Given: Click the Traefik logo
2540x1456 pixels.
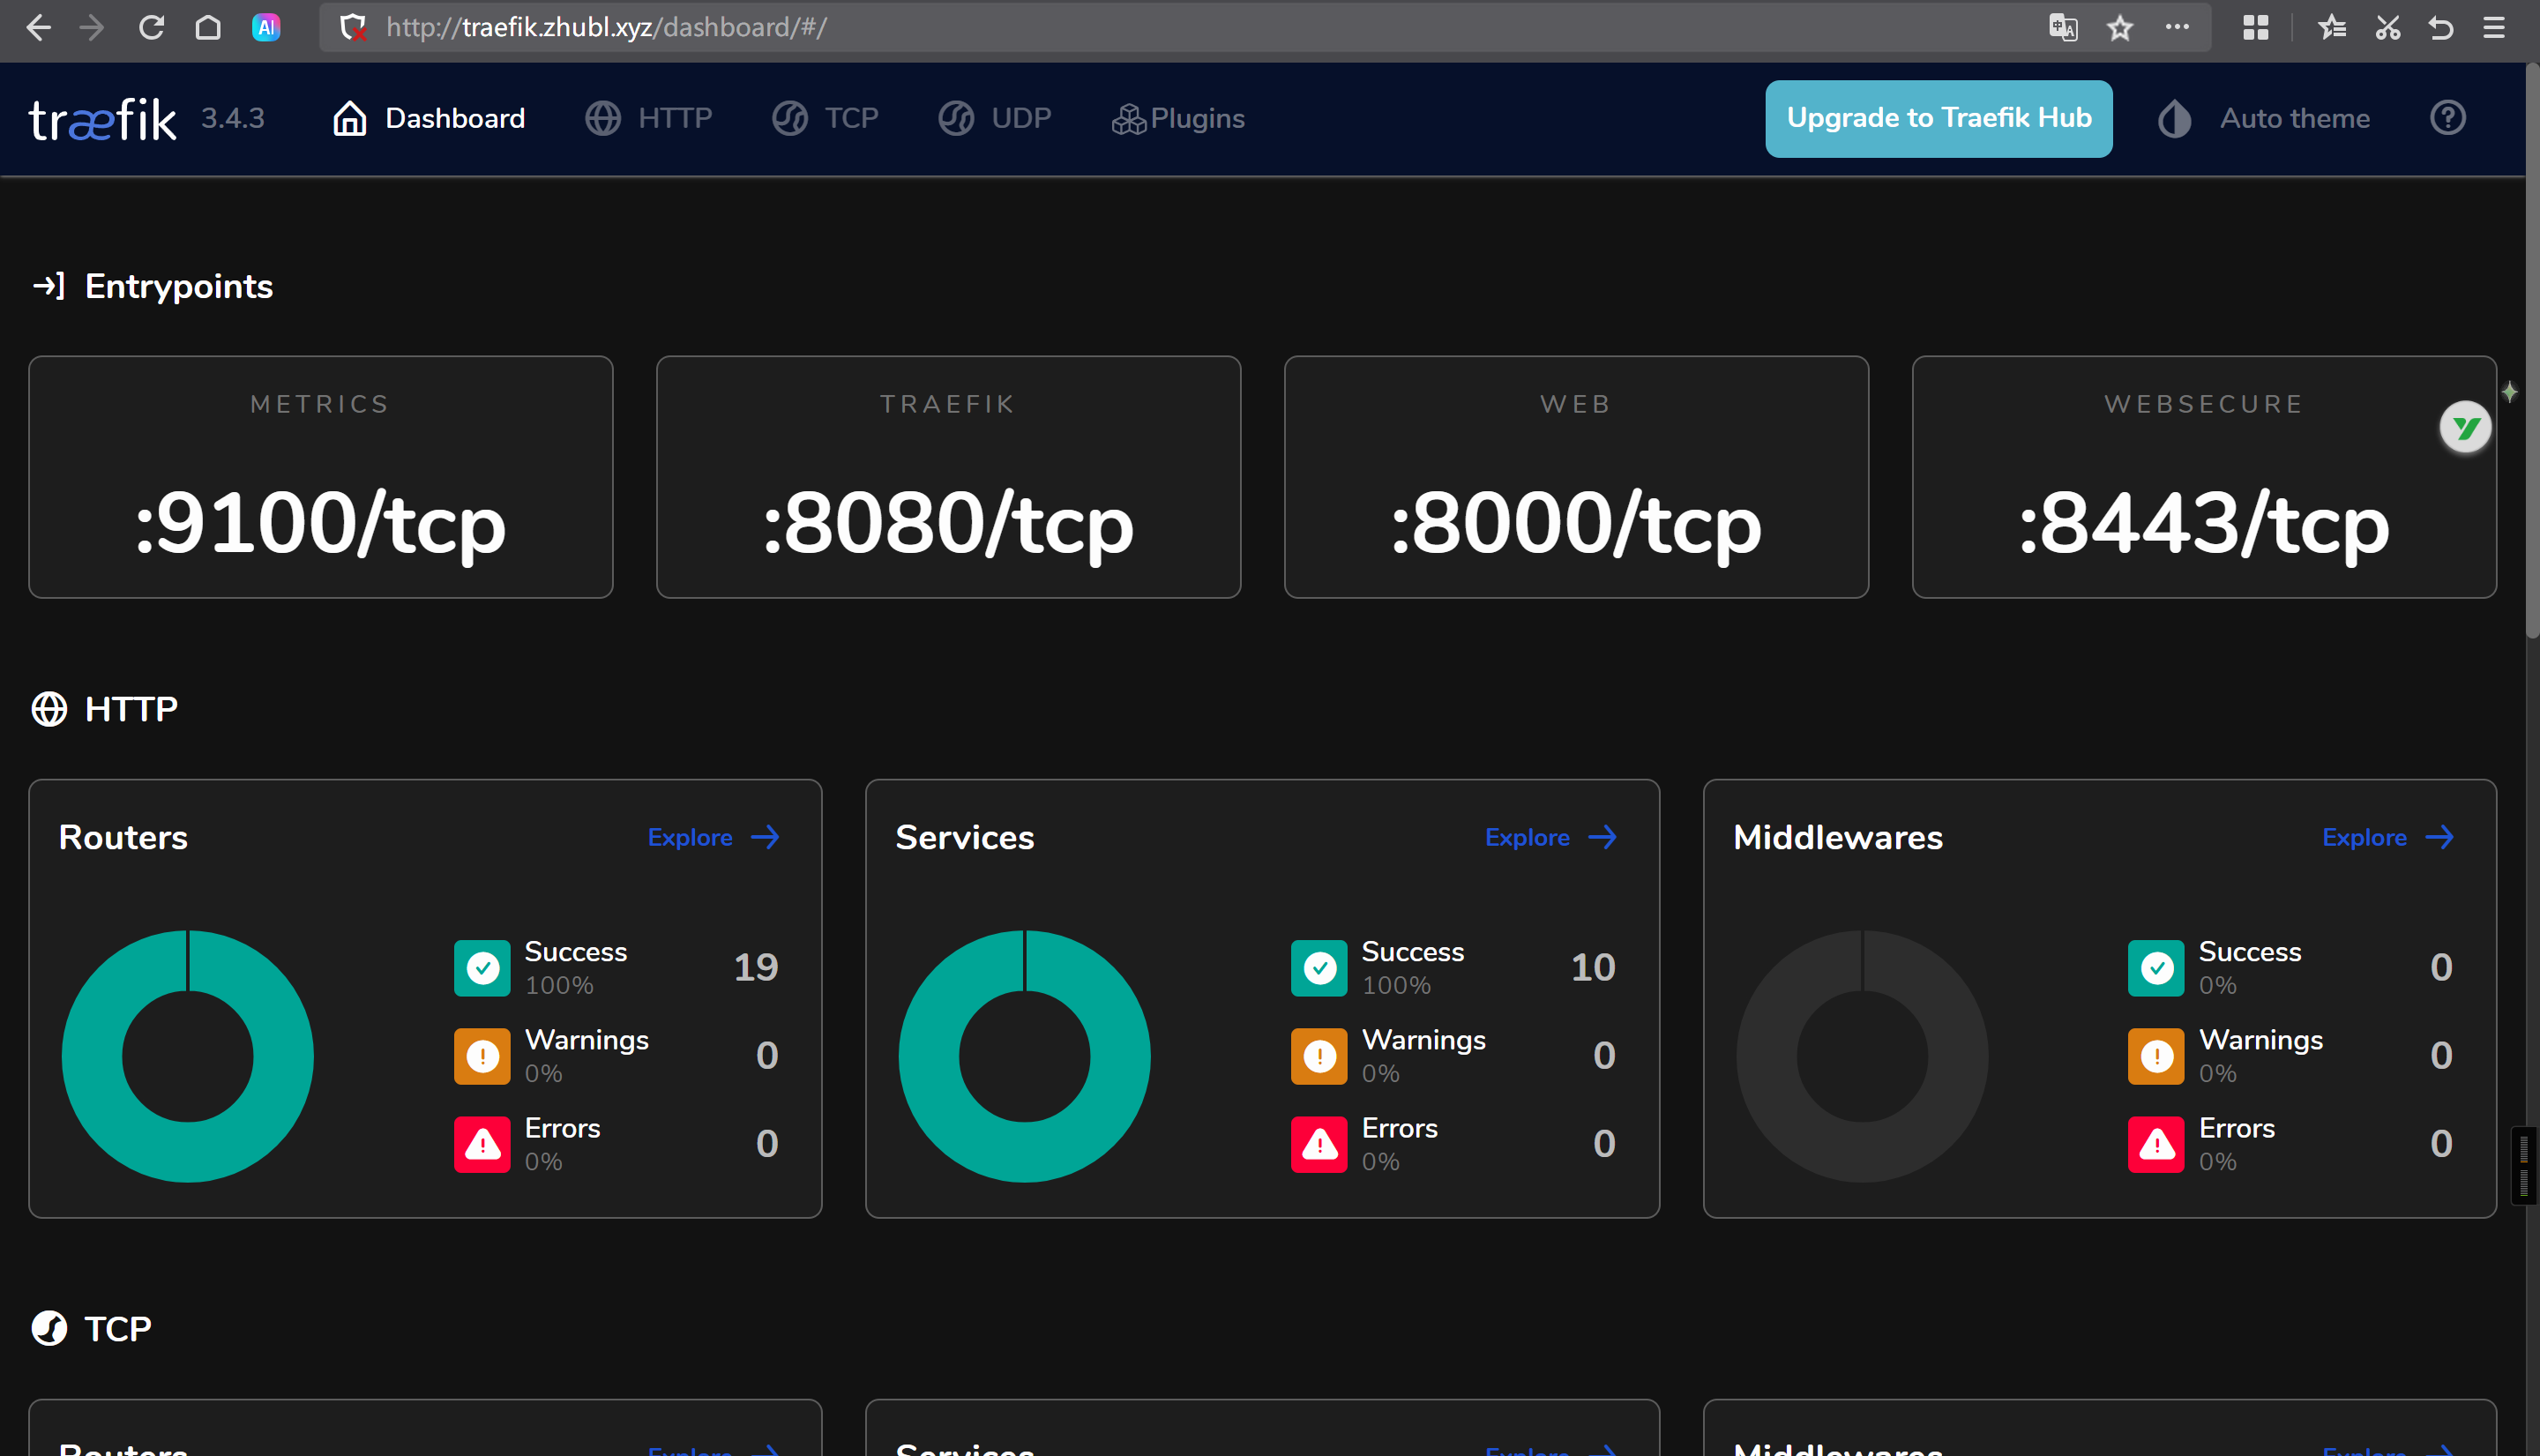Looking at the screenshot, I should [x=103, y=119].
